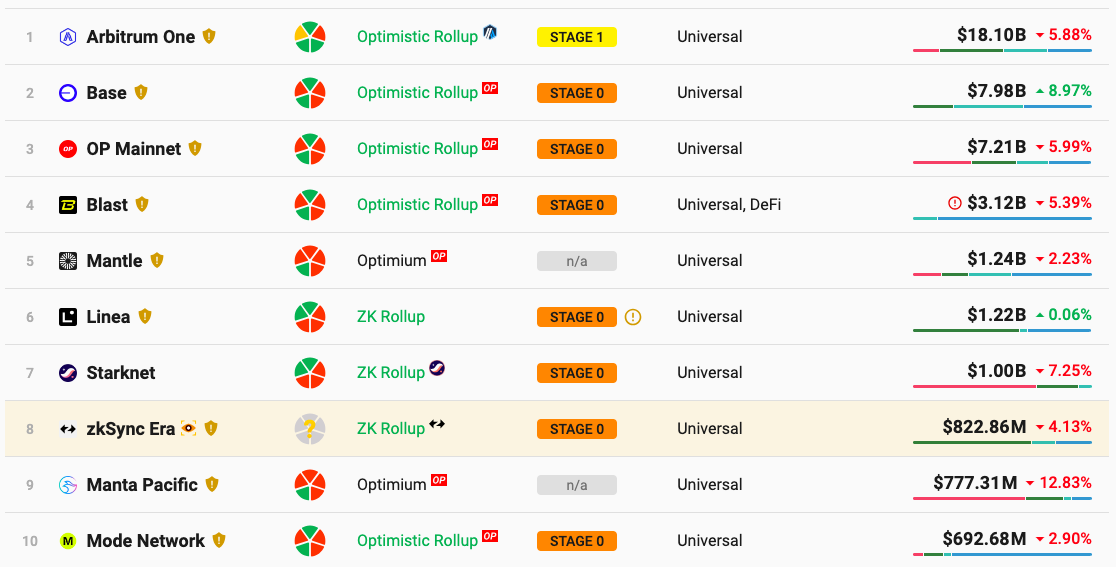This screenshot has width=1116, height=567.
Task: Click the OP stack badge on Mantle's row
Action: [439, 256]
